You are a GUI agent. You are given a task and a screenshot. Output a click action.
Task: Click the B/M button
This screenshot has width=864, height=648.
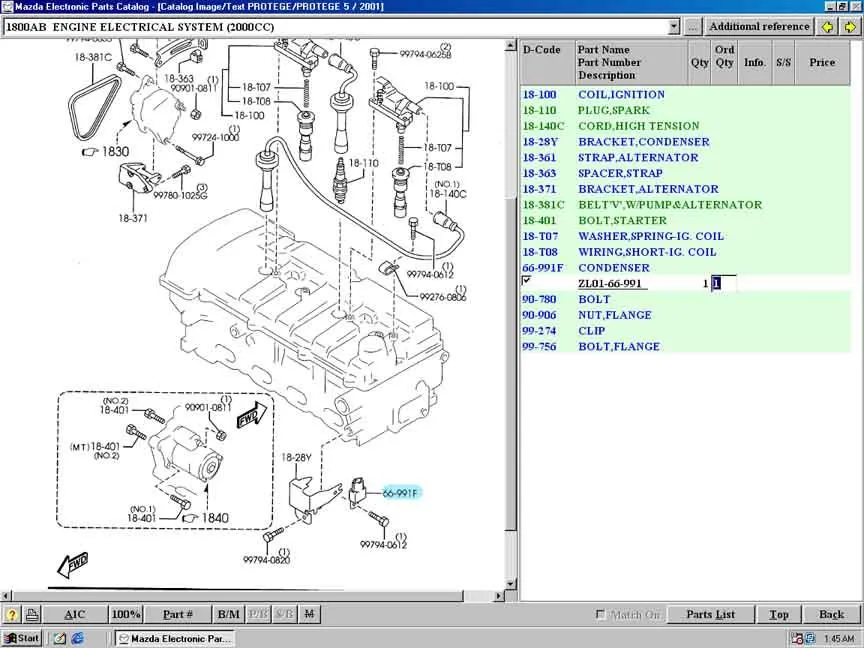pyautogui.click(x=229, y=614)
